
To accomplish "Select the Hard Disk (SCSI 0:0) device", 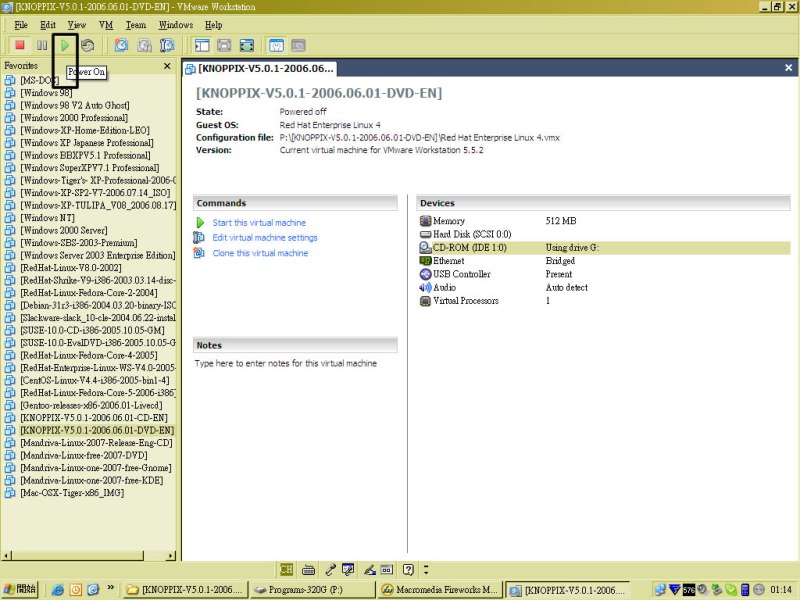I will pos(604,234).
